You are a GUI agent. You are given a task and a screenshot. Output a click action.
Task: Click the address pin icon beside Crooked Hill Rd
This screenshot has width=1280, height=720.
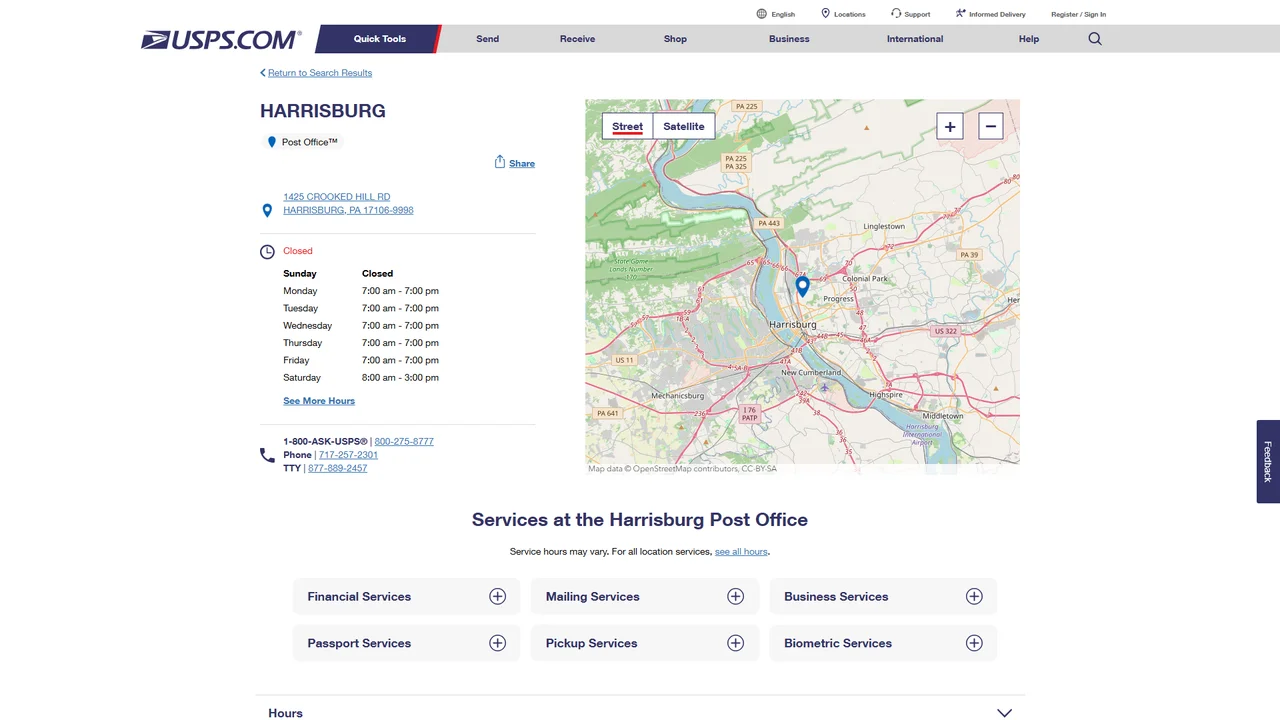(x=267, y=211)
